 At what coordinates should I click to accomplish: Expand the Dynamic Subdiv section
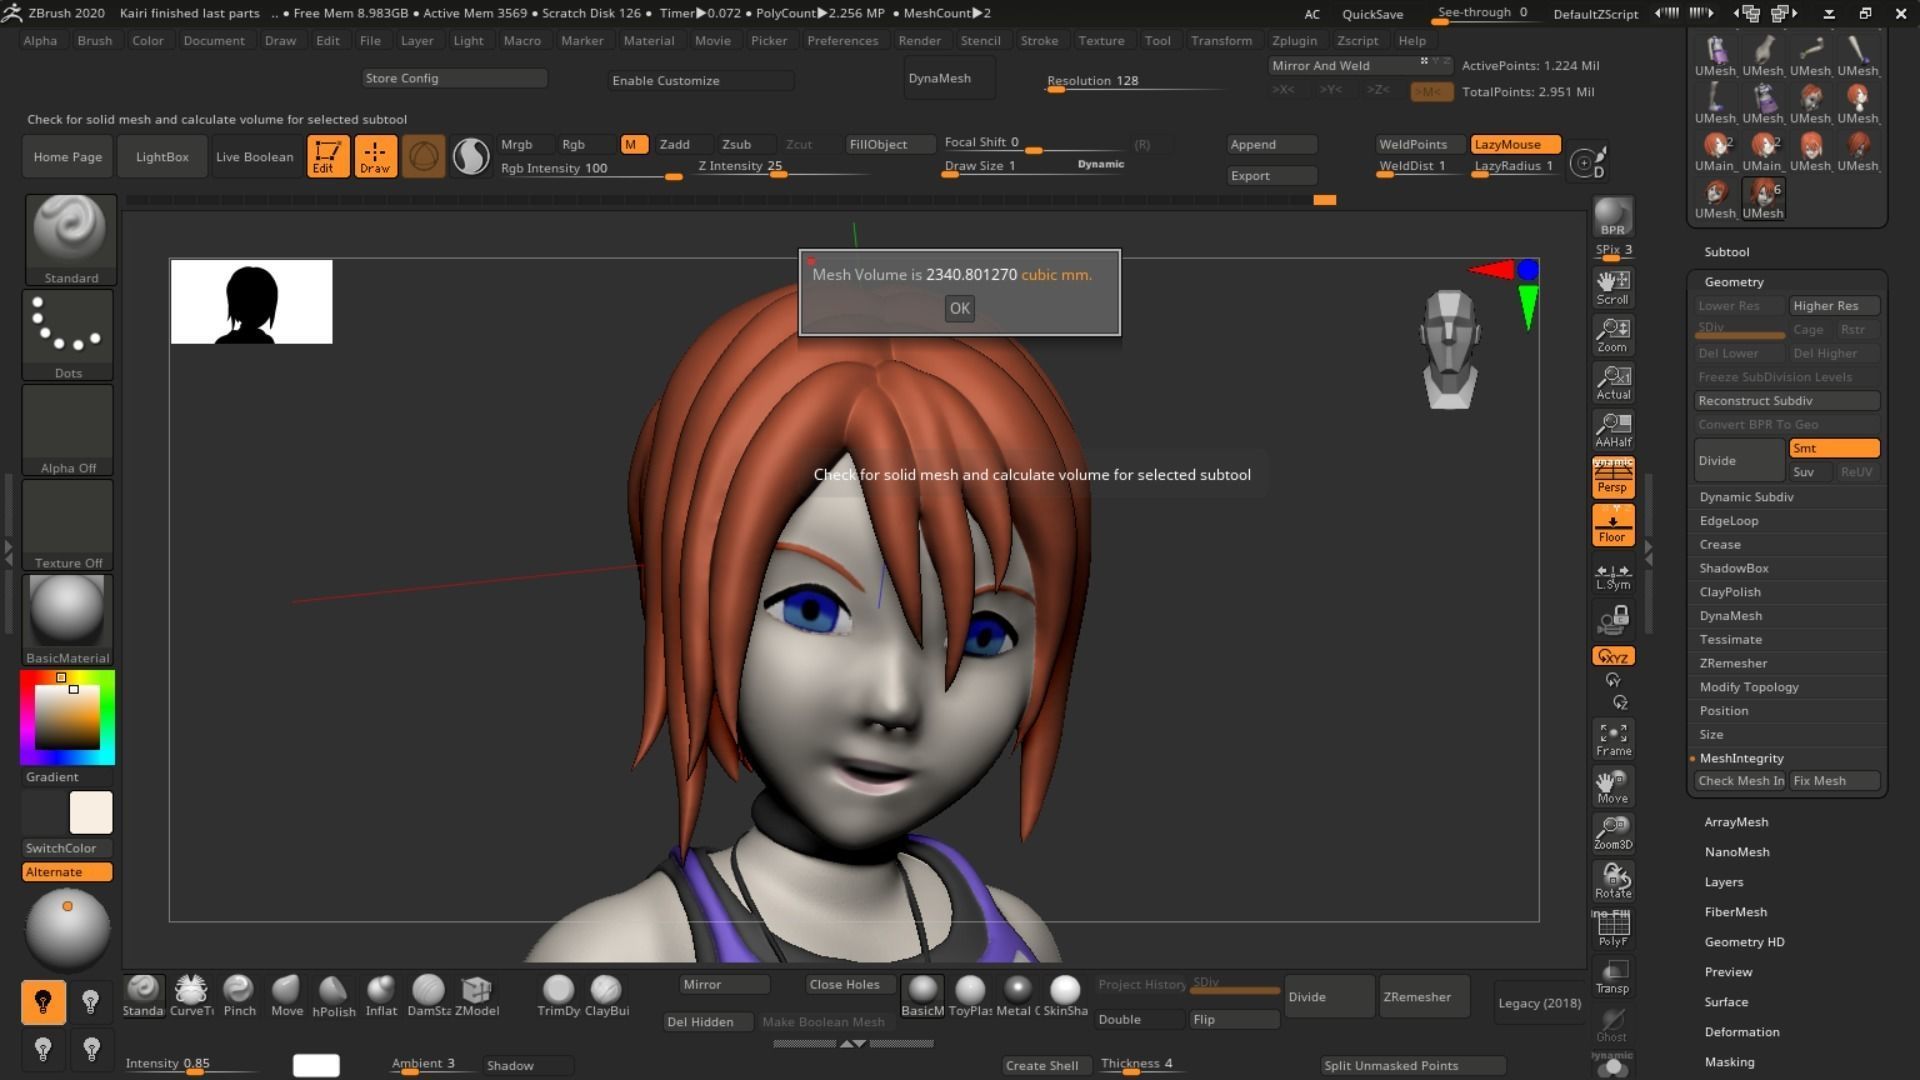1746,497
